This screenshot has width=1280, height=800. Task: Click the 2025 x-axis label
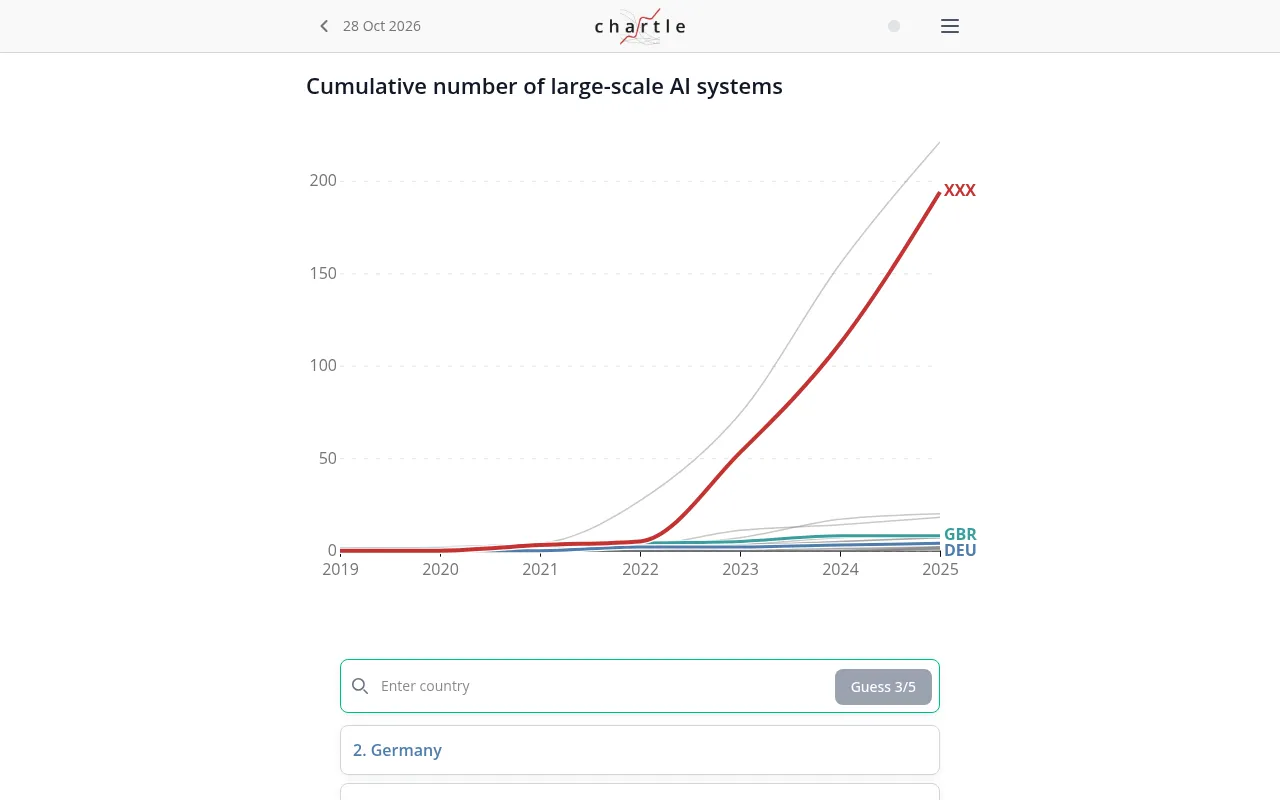(x=940, y=569)
